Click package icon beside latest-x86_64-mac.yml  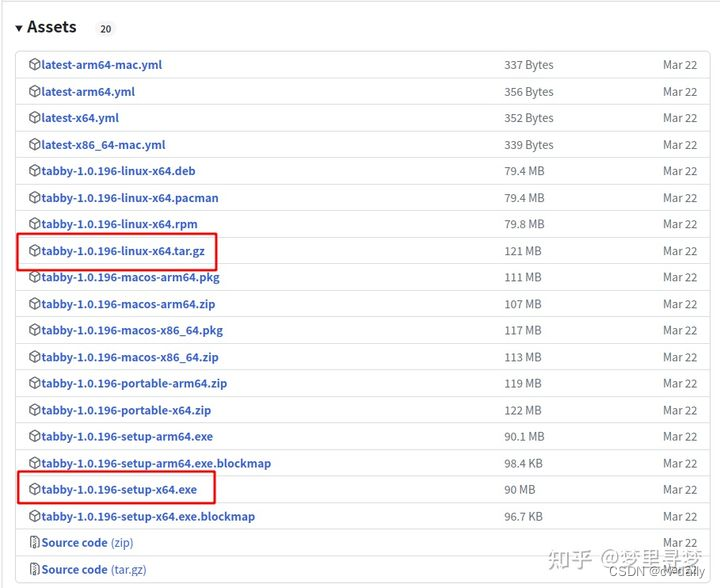click(34, 145)
